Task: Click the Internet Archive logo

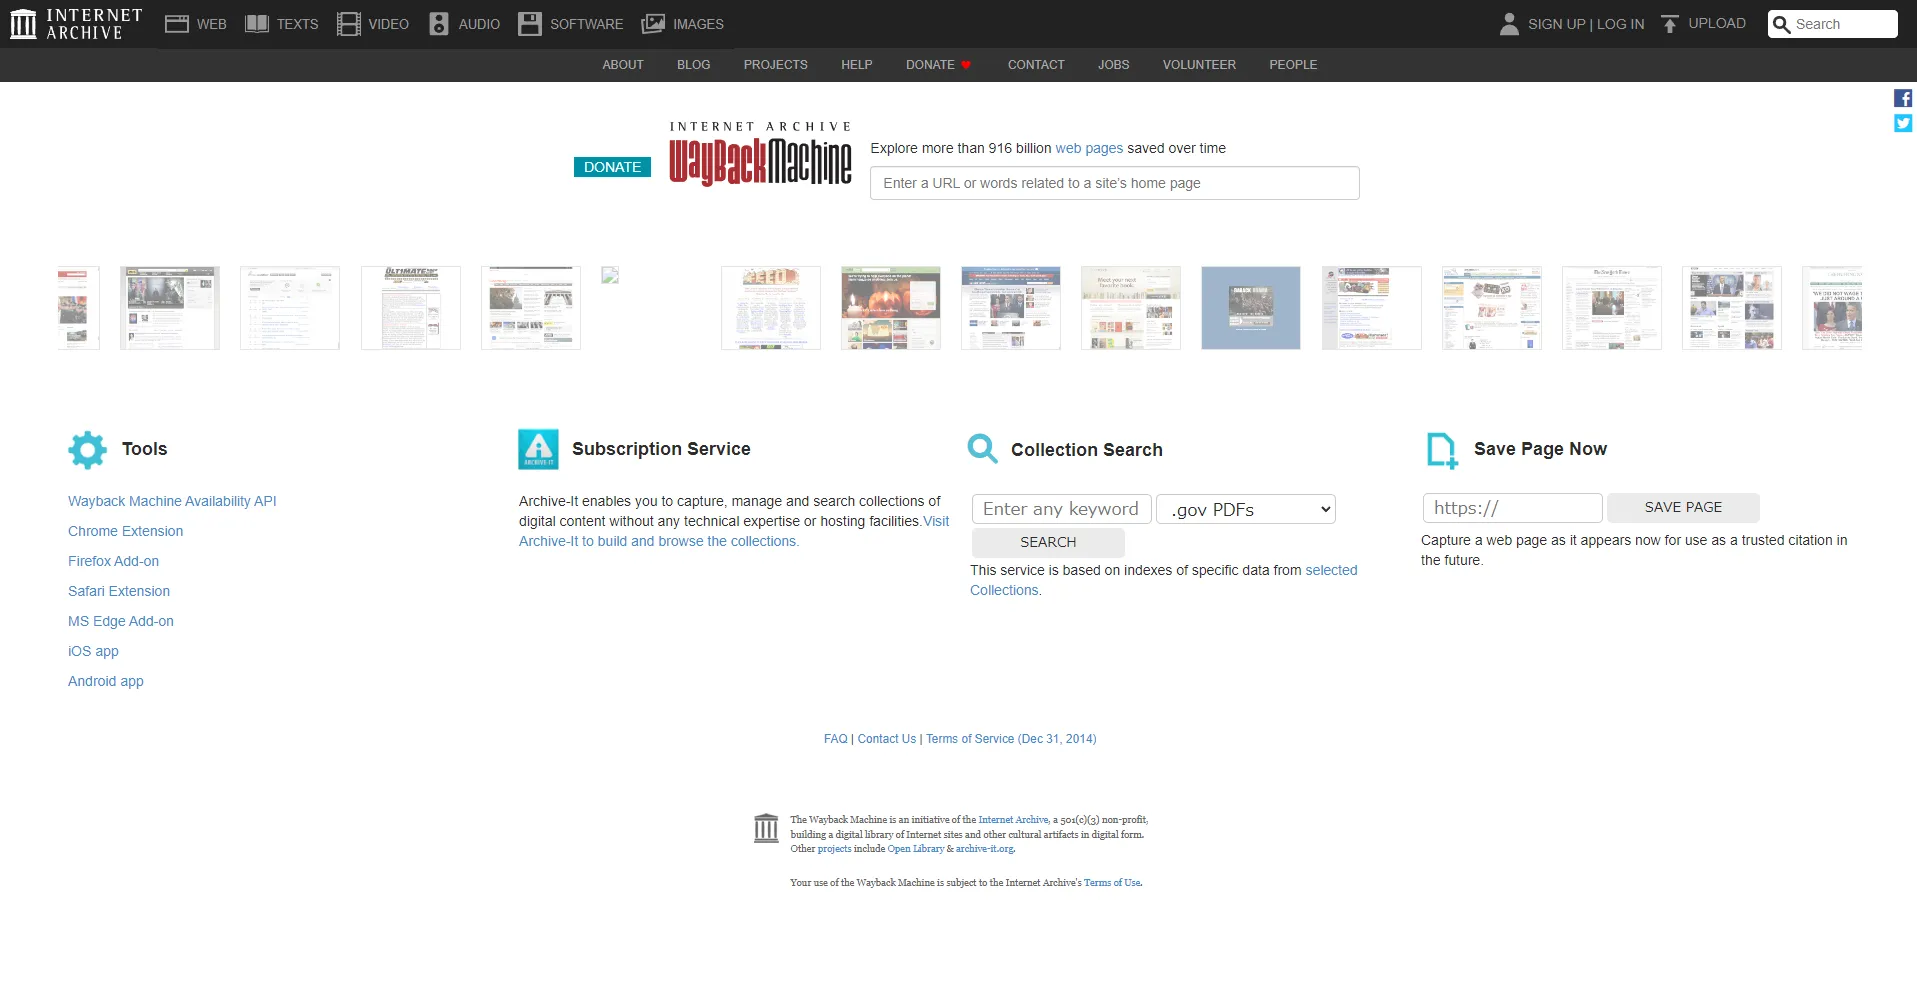Action: pyautogui.click(x=76, y=24)
